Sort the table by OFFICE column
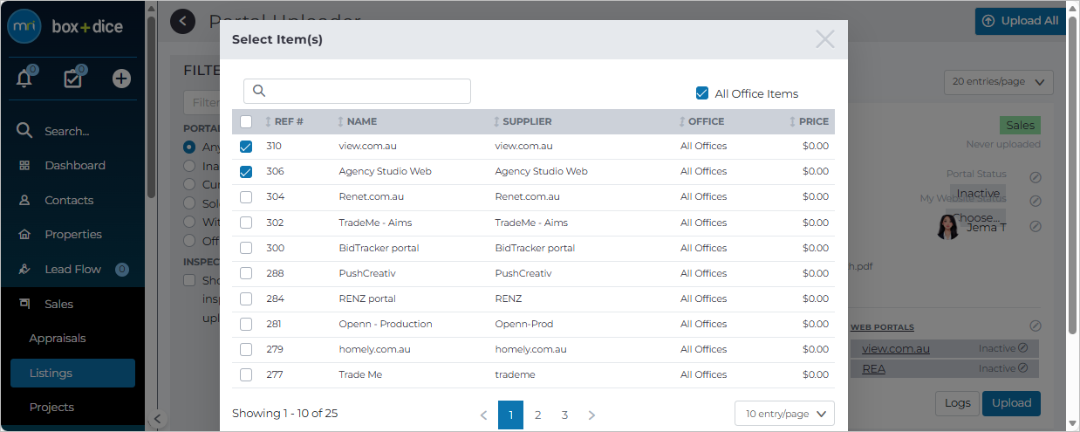The height and width of the screenshot is (432, 1080). pyautogui.click(x=701, y=121)
